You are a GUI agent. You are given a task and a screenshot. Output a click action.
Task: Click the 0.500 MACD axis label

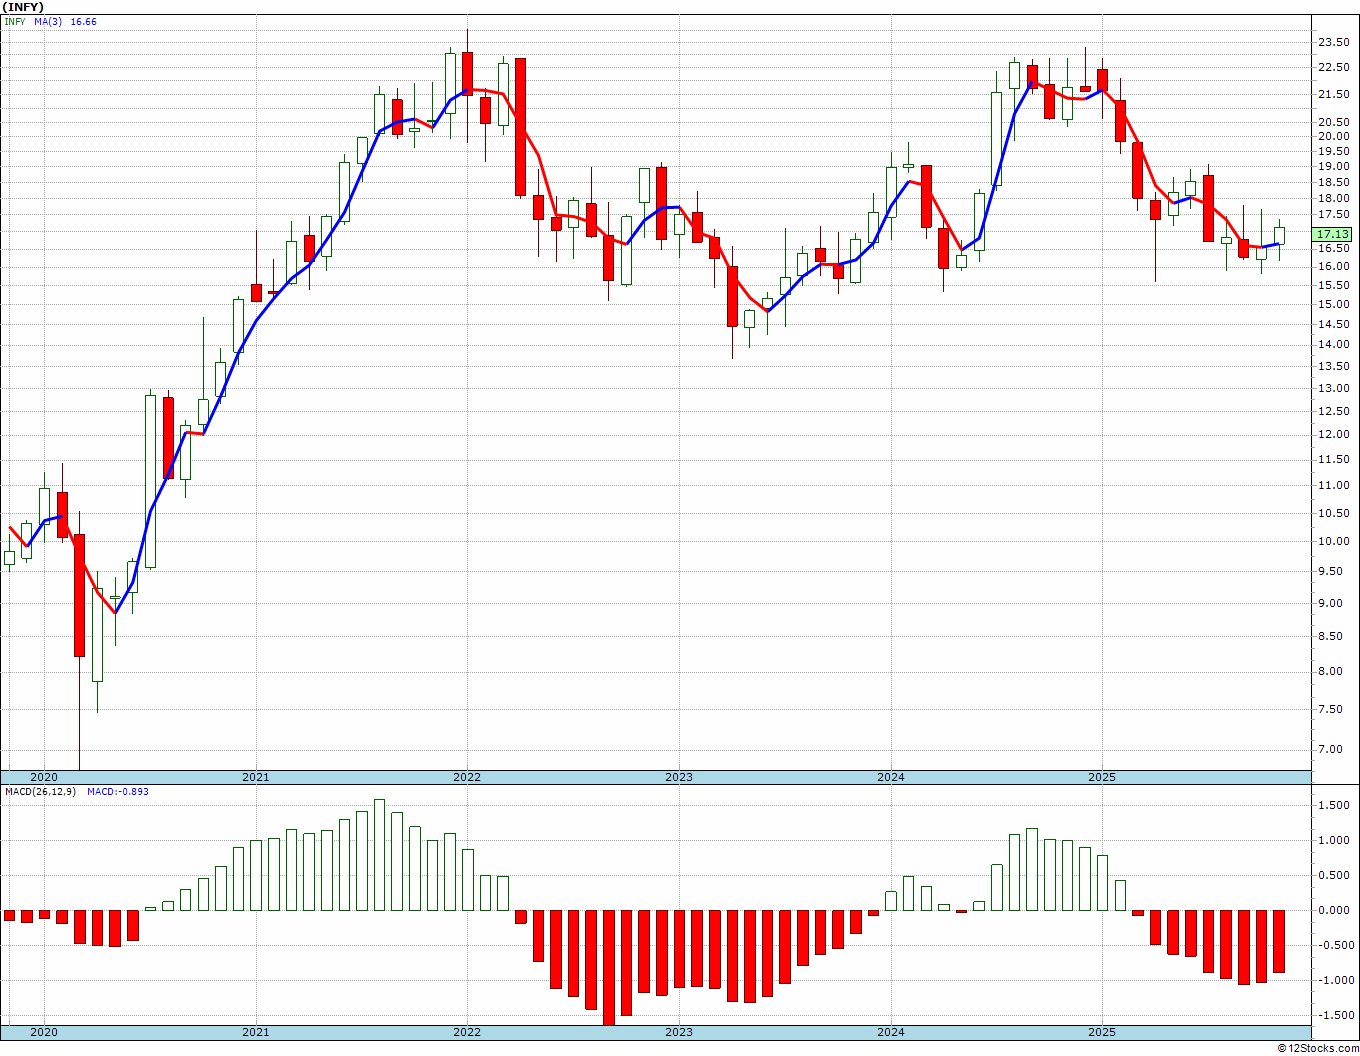1335,875
